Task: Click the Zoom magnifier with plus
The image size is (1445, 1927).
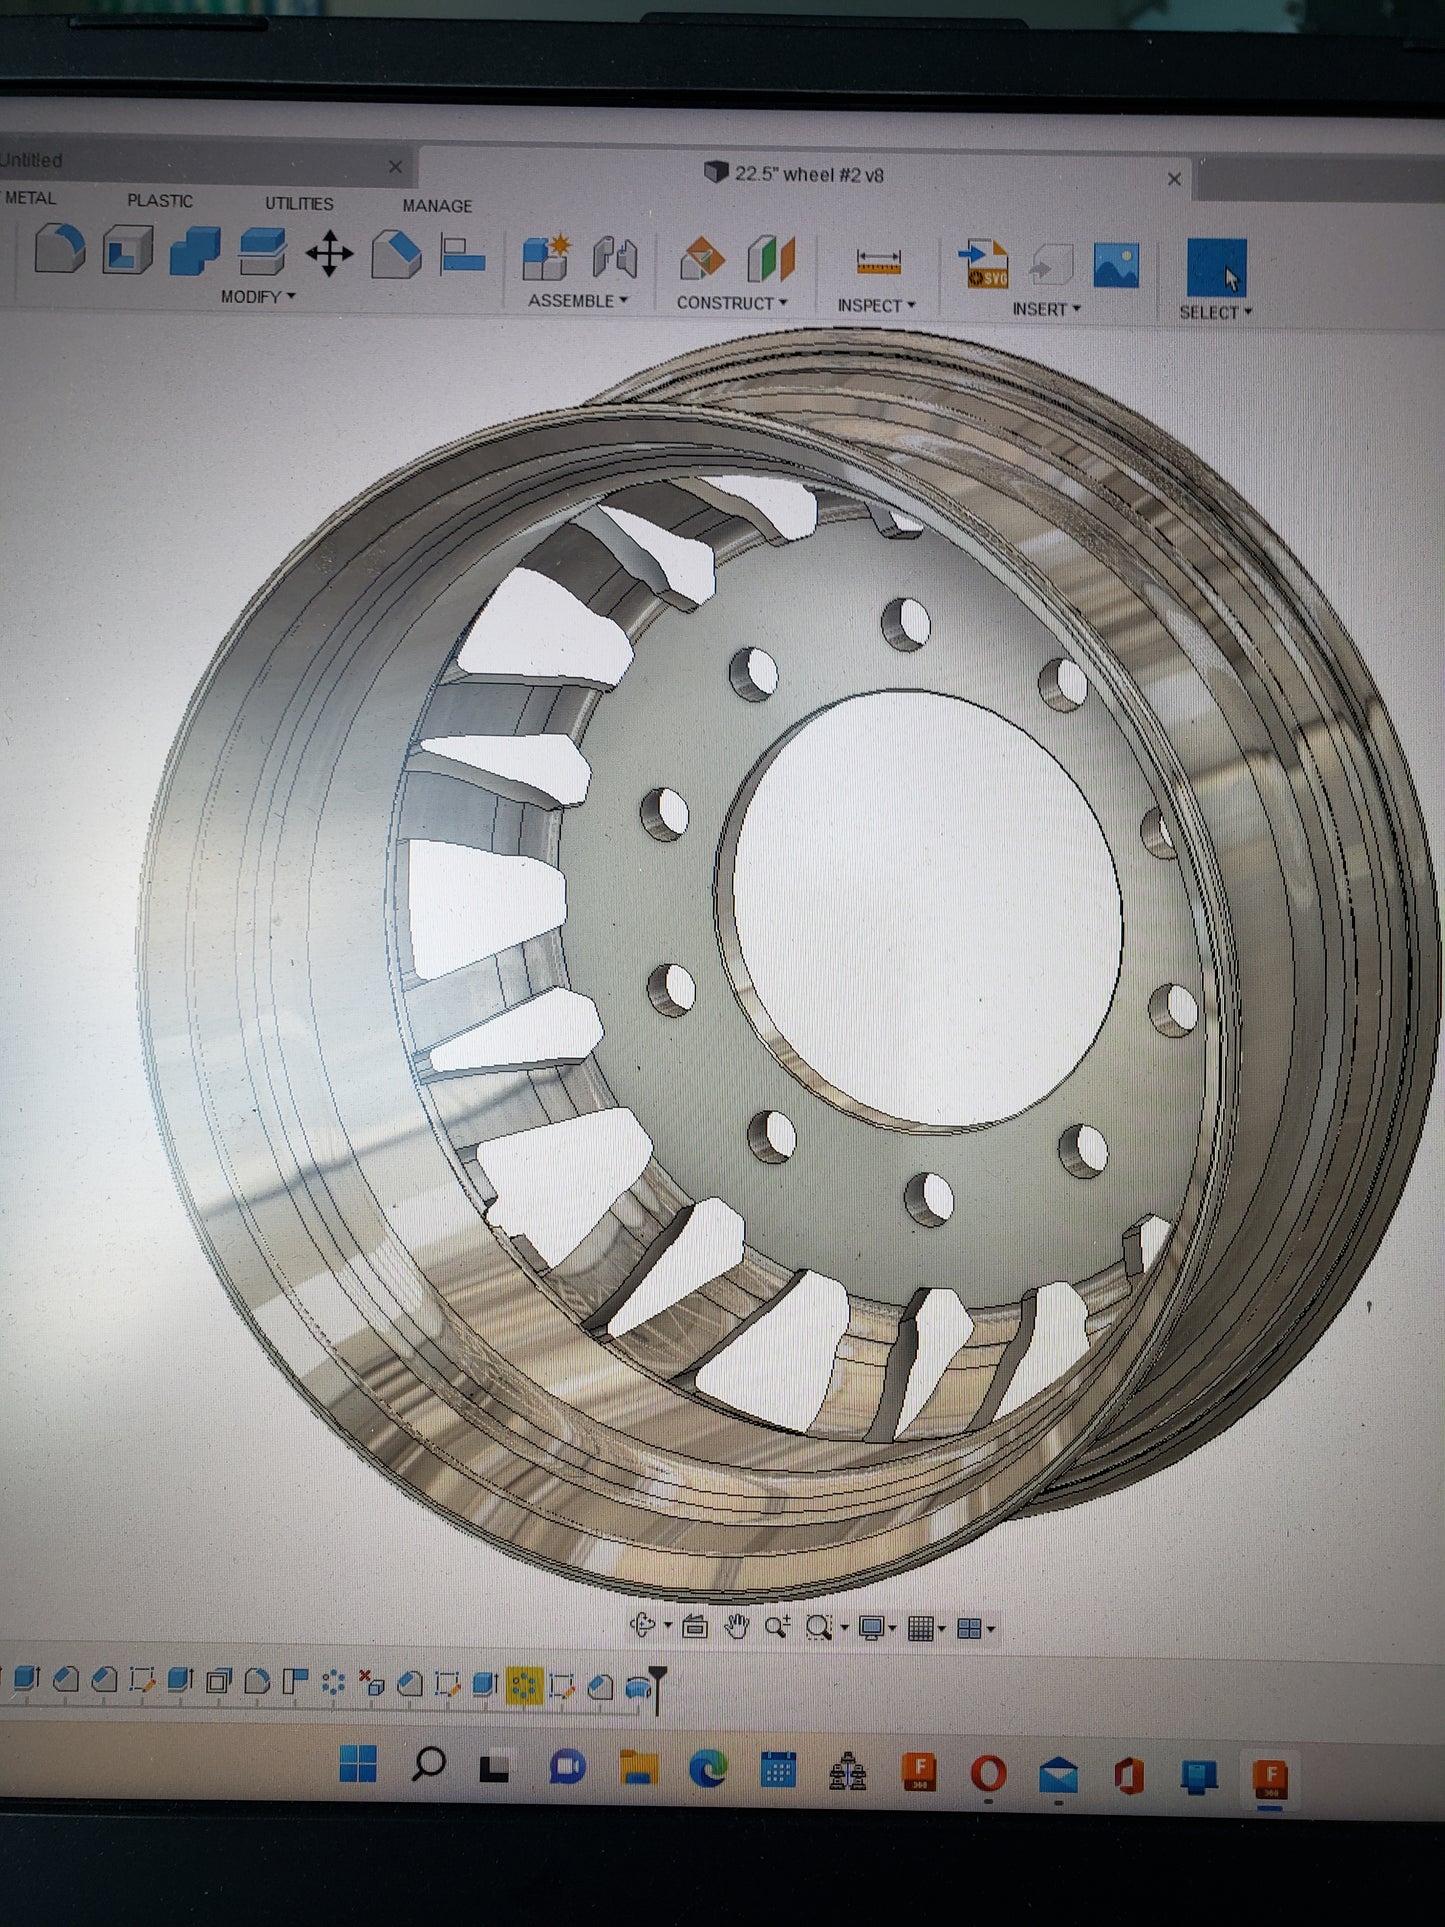Action: 777,1627
